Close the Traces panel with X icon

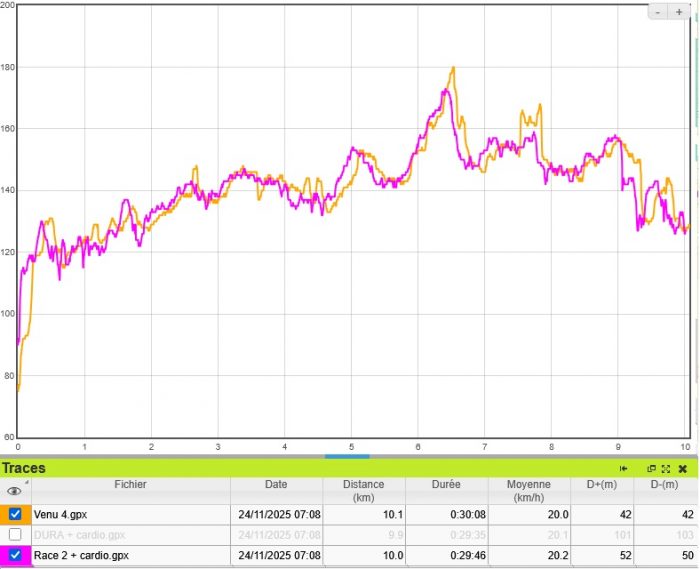coord(682,468)
